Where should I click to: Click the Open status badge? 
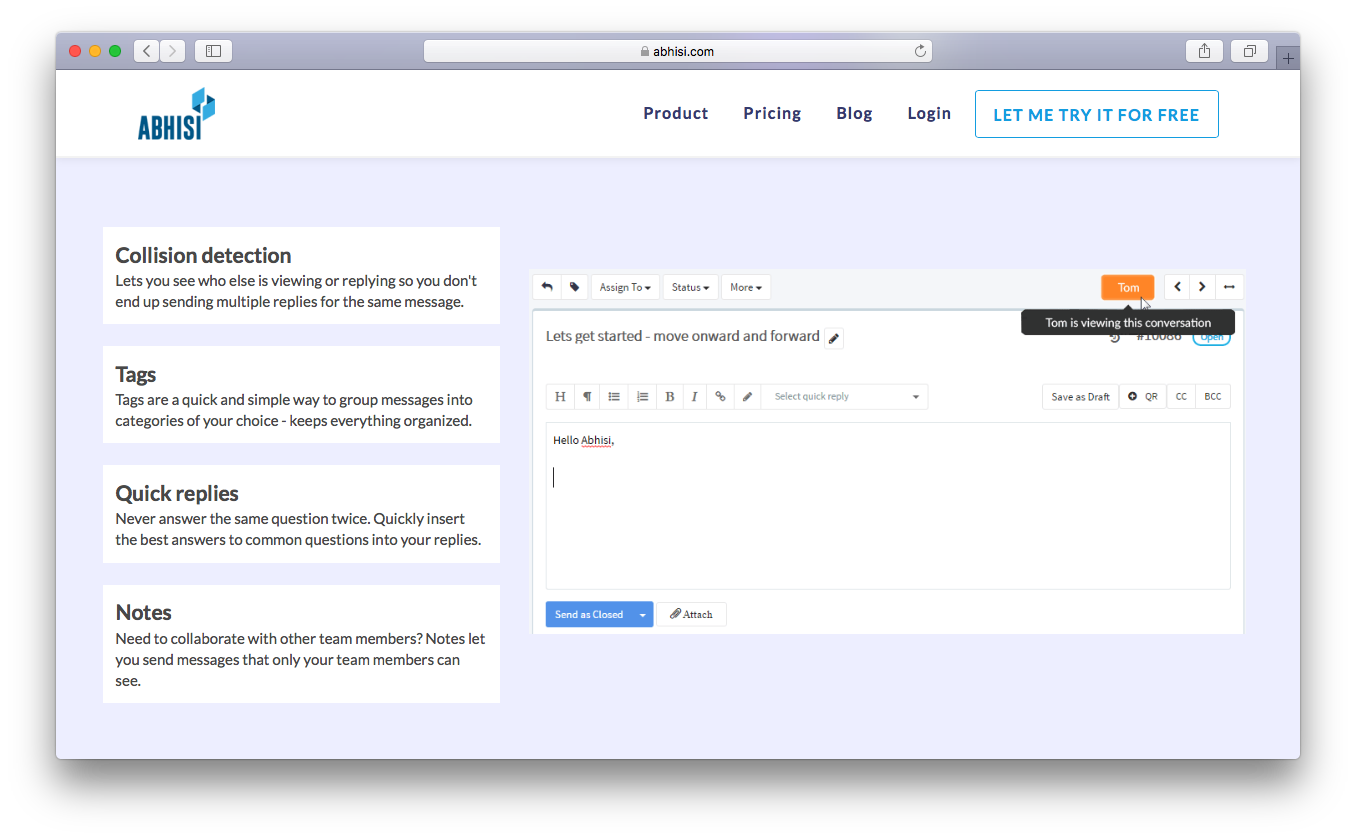tap(1211, 337)
